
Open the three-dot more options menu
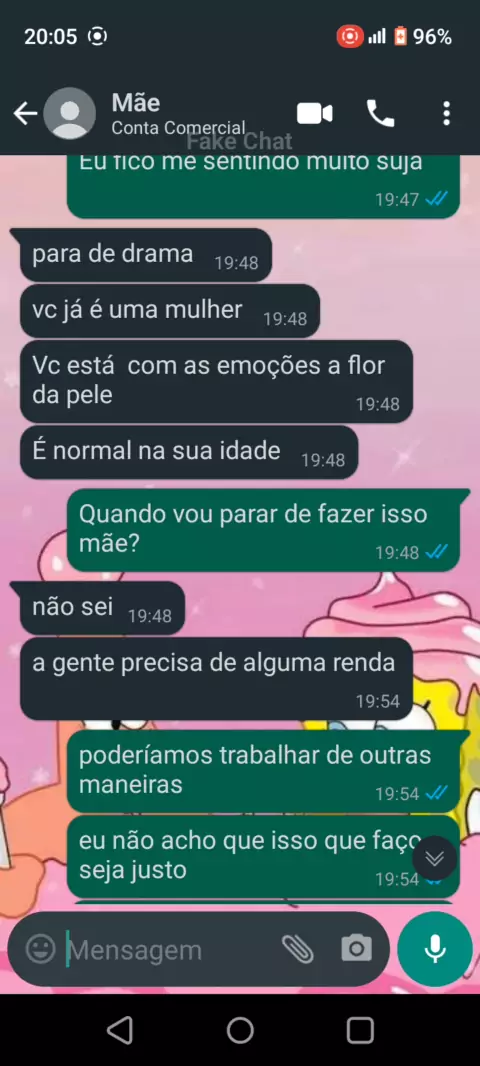(x=446, y=114)
